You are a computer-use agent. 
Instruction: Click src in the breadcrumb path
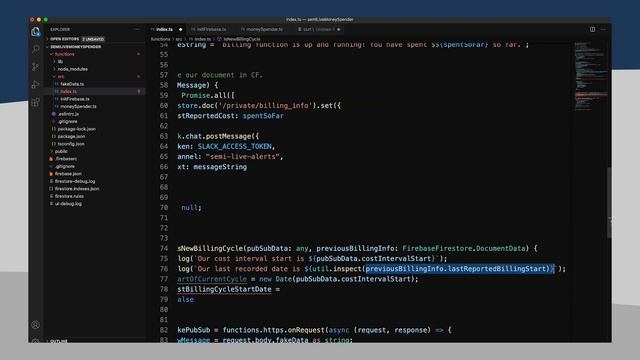tap(179, 39)
